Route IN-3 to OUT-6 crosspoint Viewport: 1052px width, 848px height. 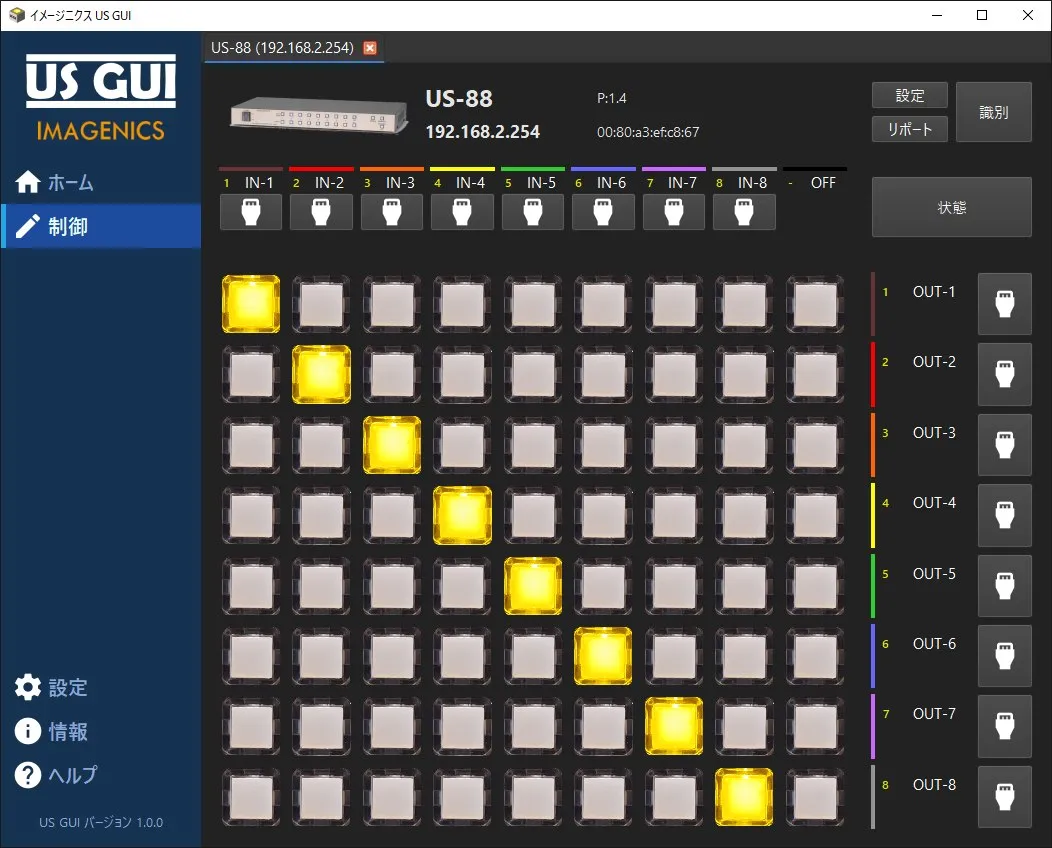392,656
